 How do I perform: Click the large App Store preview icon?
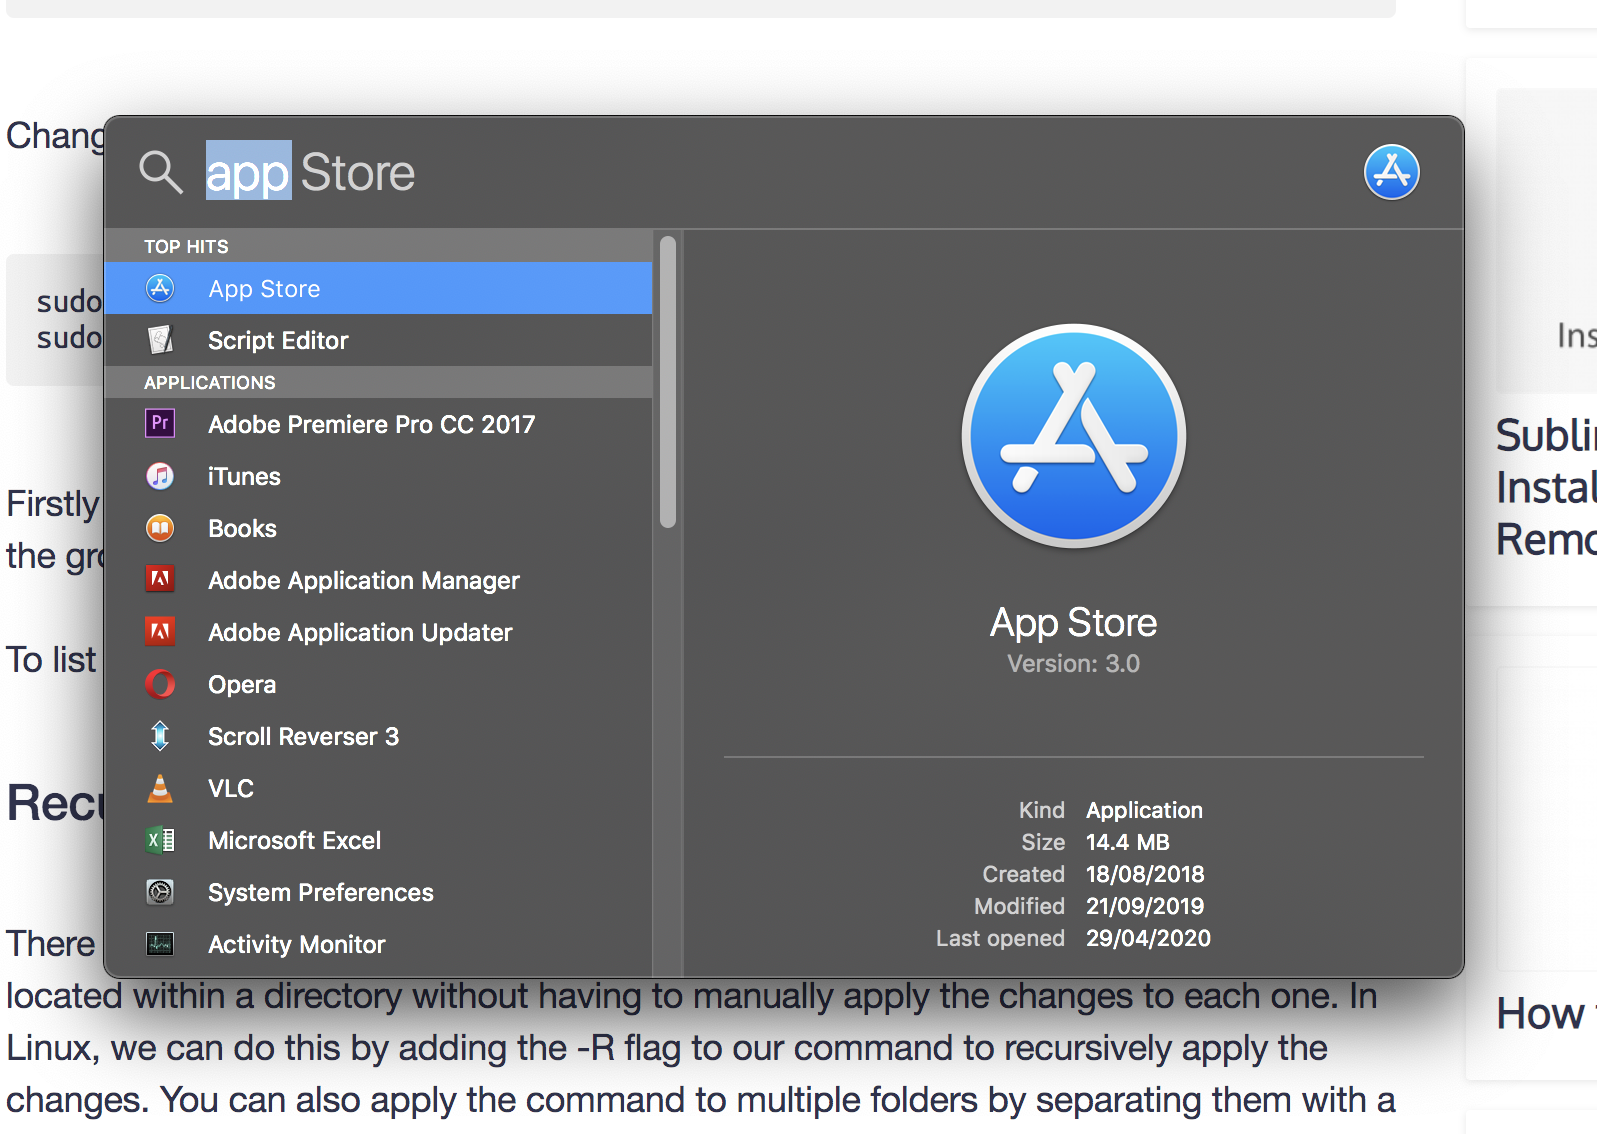[x=1074, y=436]
